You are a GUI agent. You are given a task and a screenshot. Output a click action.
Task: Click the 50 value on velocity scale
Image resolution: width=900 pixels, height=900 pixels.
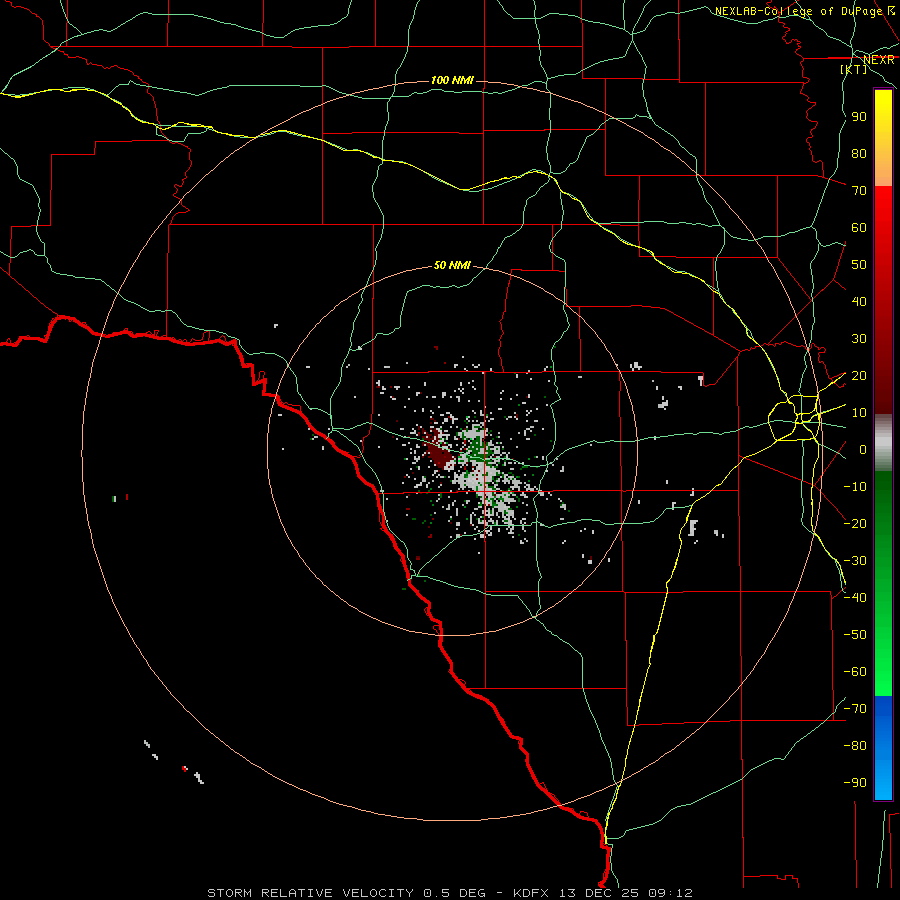tap(859, 265)
